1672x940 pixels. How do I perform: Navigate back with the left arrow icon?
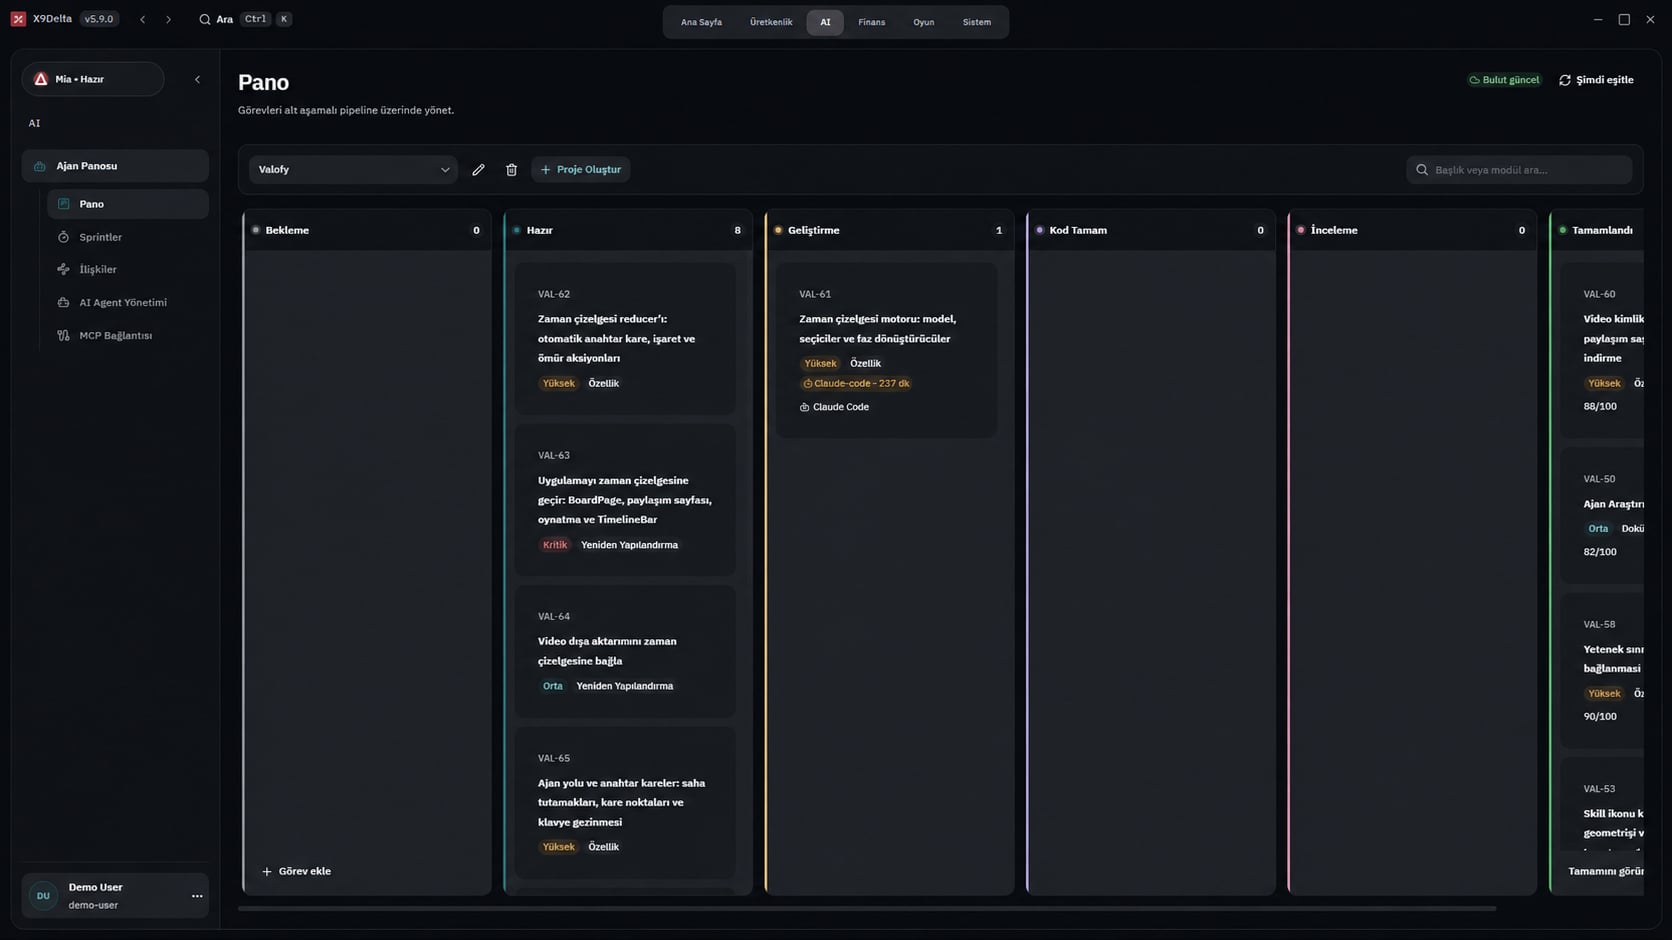(143, 19)
